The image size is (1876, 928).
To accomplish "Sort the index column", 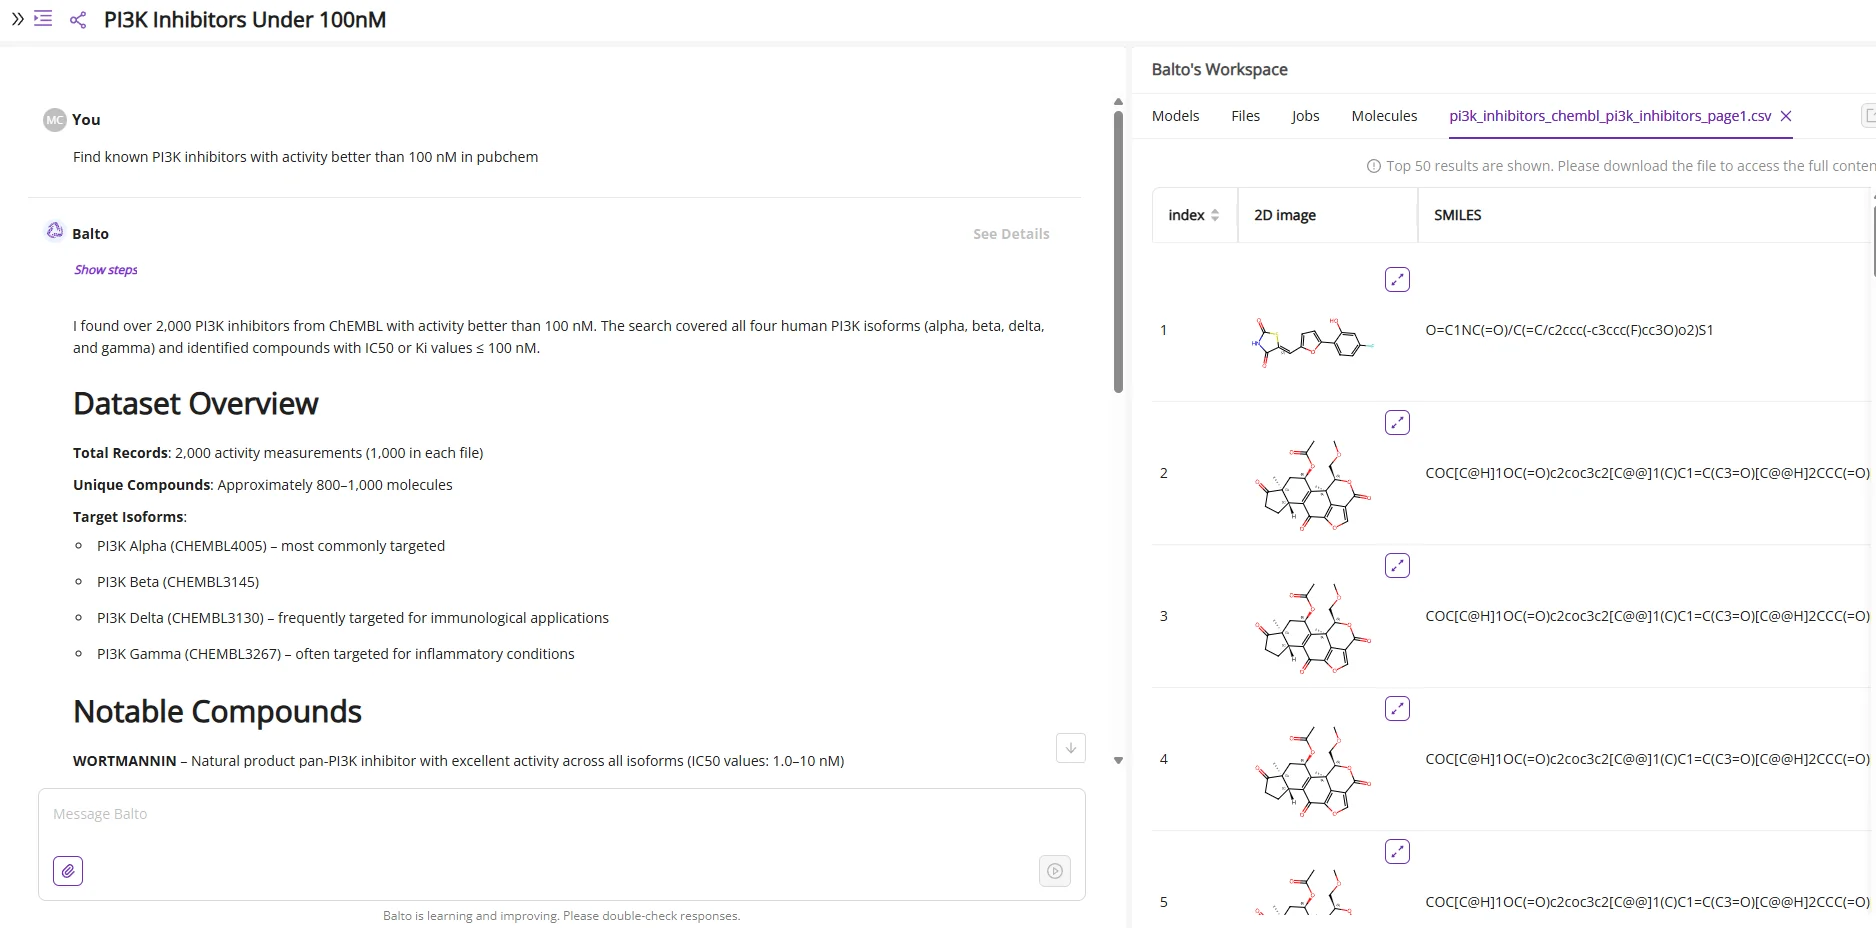I will (1215, 214).
